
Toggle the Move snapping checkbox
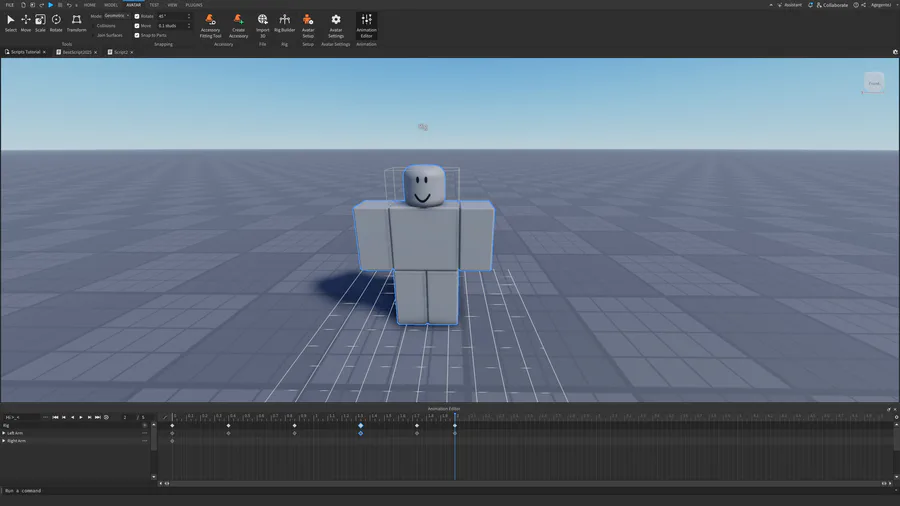(x=137, y=26)
